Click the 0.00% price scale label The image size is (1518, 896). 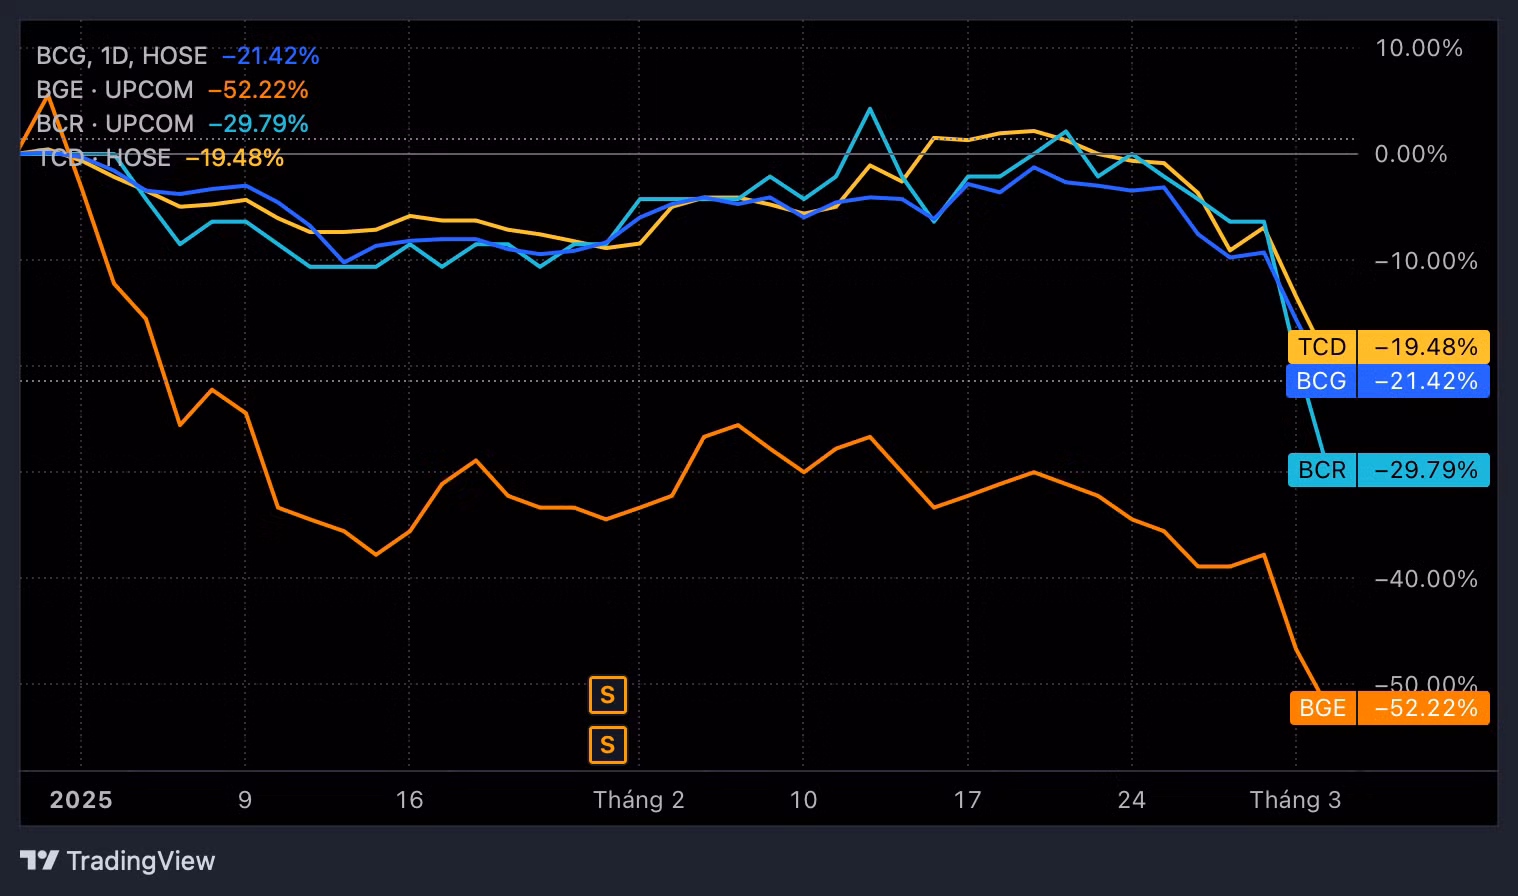[x=1410, y=154]
